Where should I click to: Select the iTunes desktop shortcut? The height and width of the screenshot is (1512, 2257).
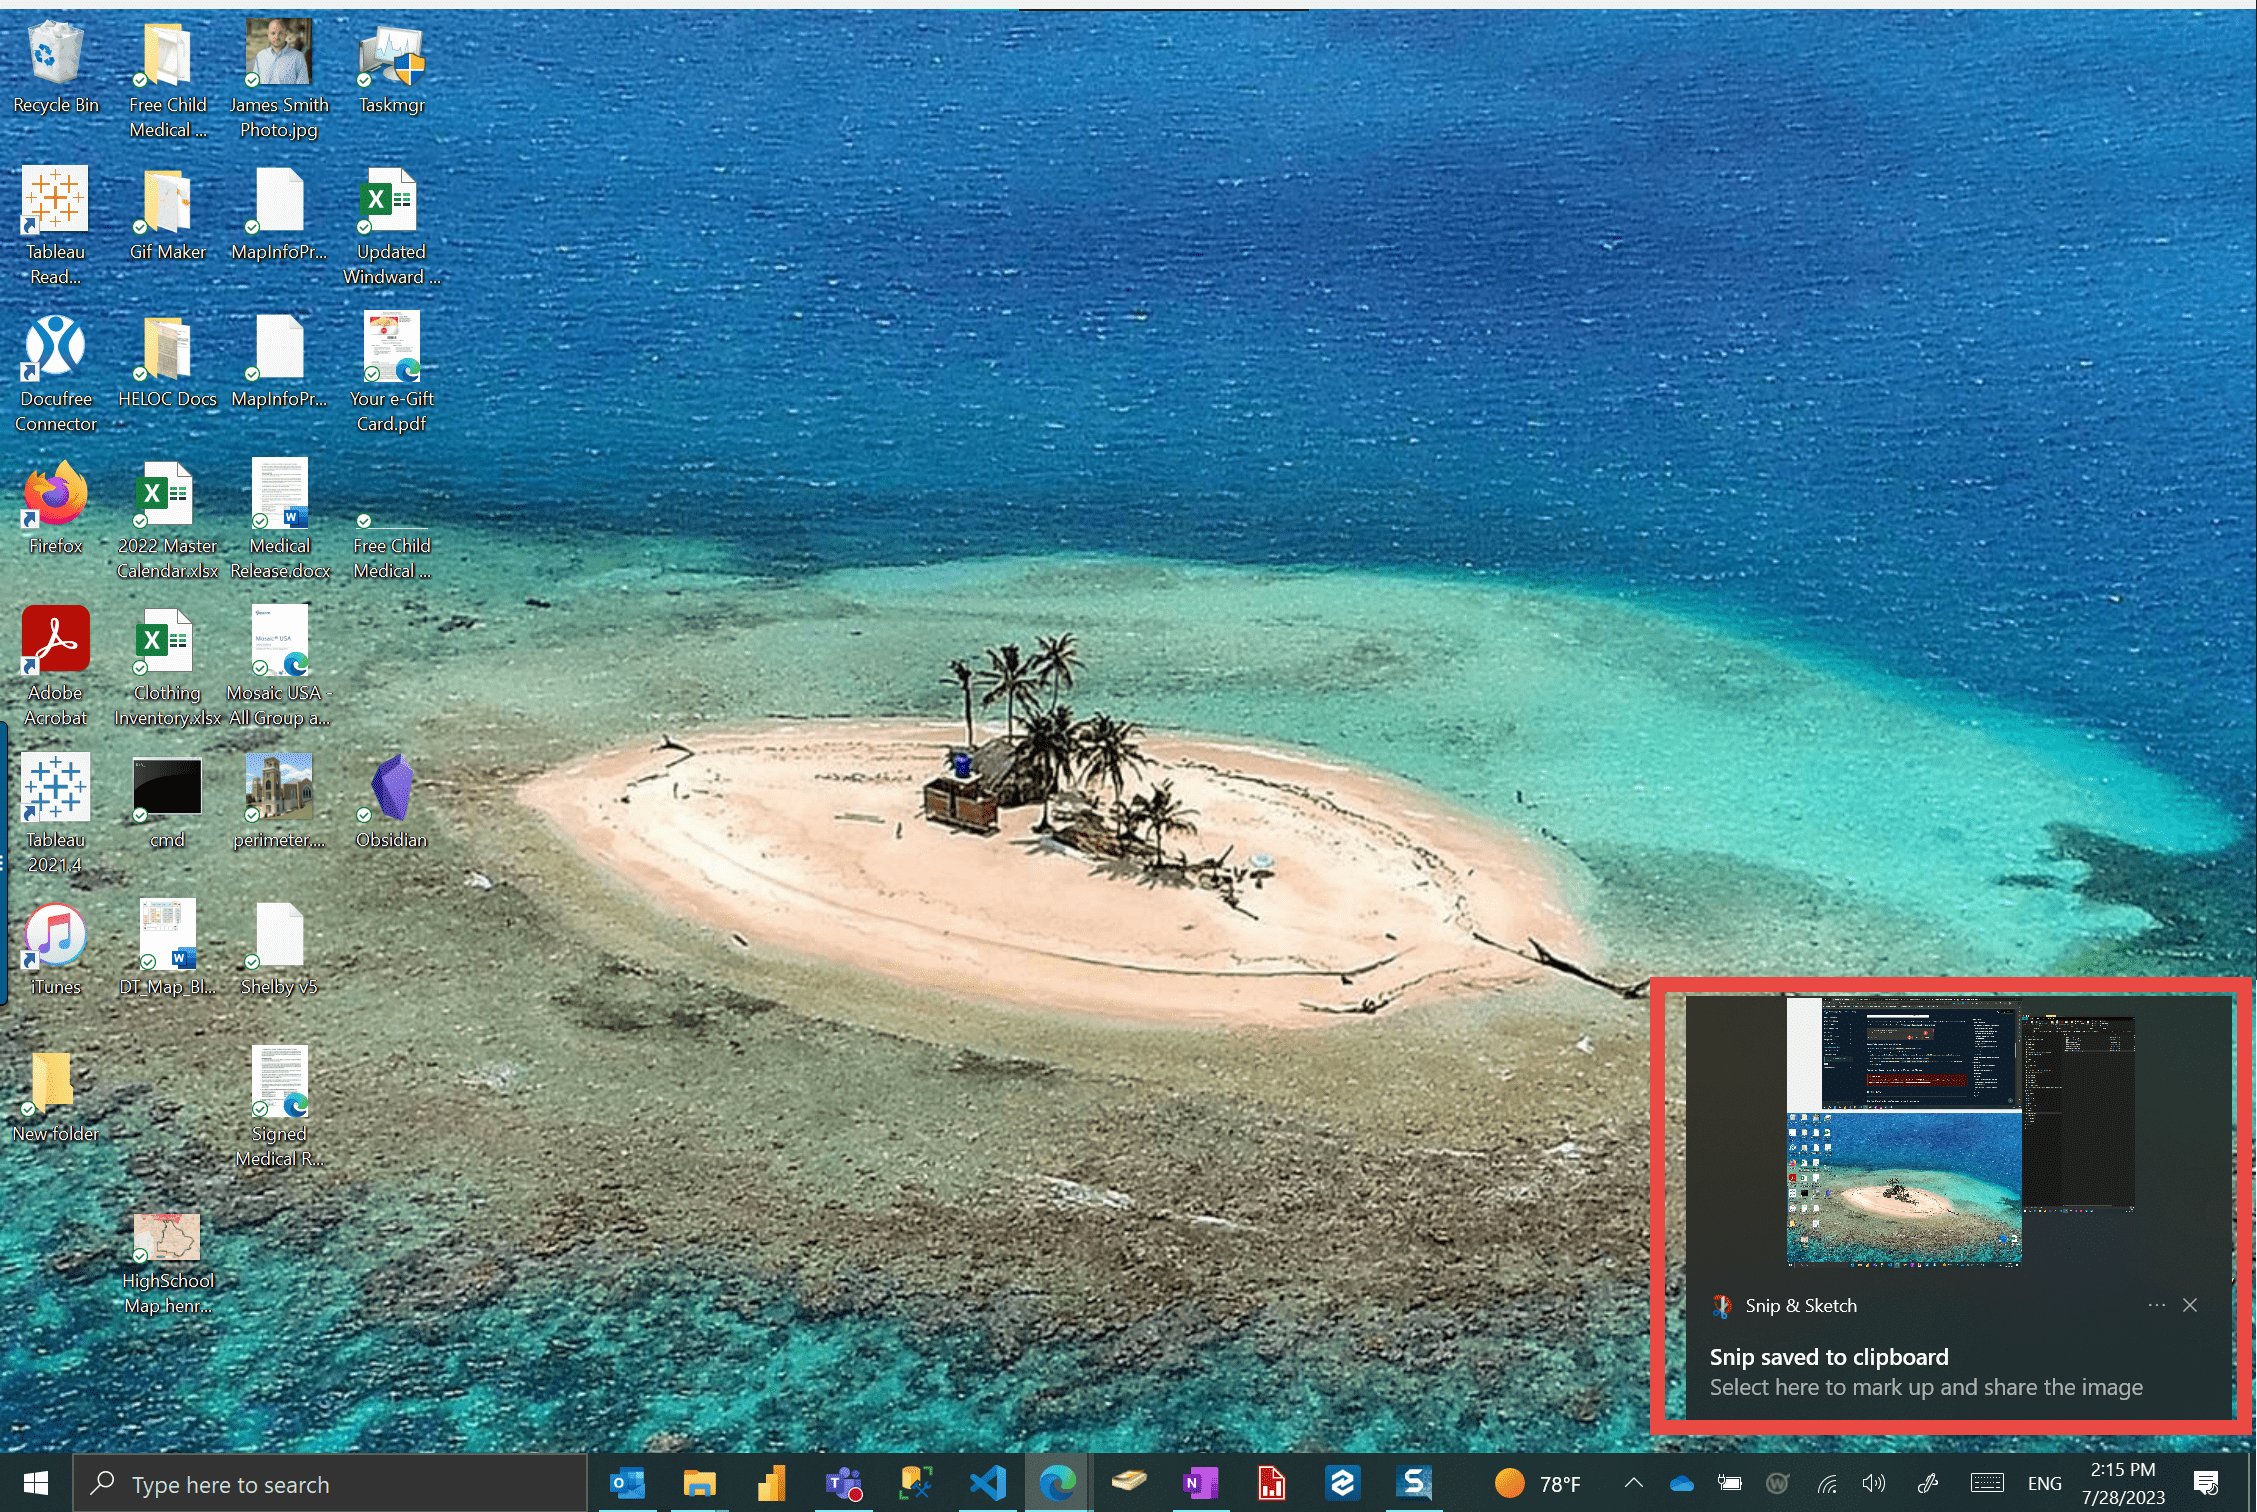tap(56, 950)
